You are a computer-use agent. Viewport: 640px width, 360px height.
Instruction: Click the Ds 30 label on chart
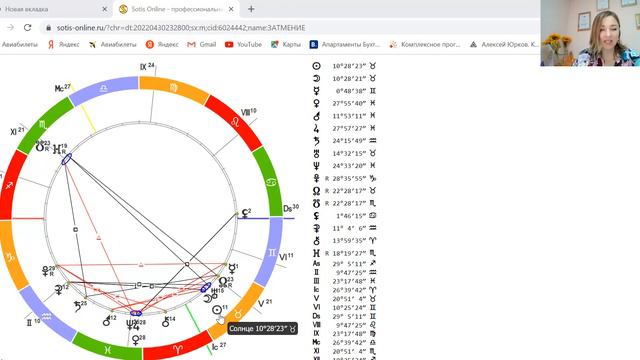[291, 208]
